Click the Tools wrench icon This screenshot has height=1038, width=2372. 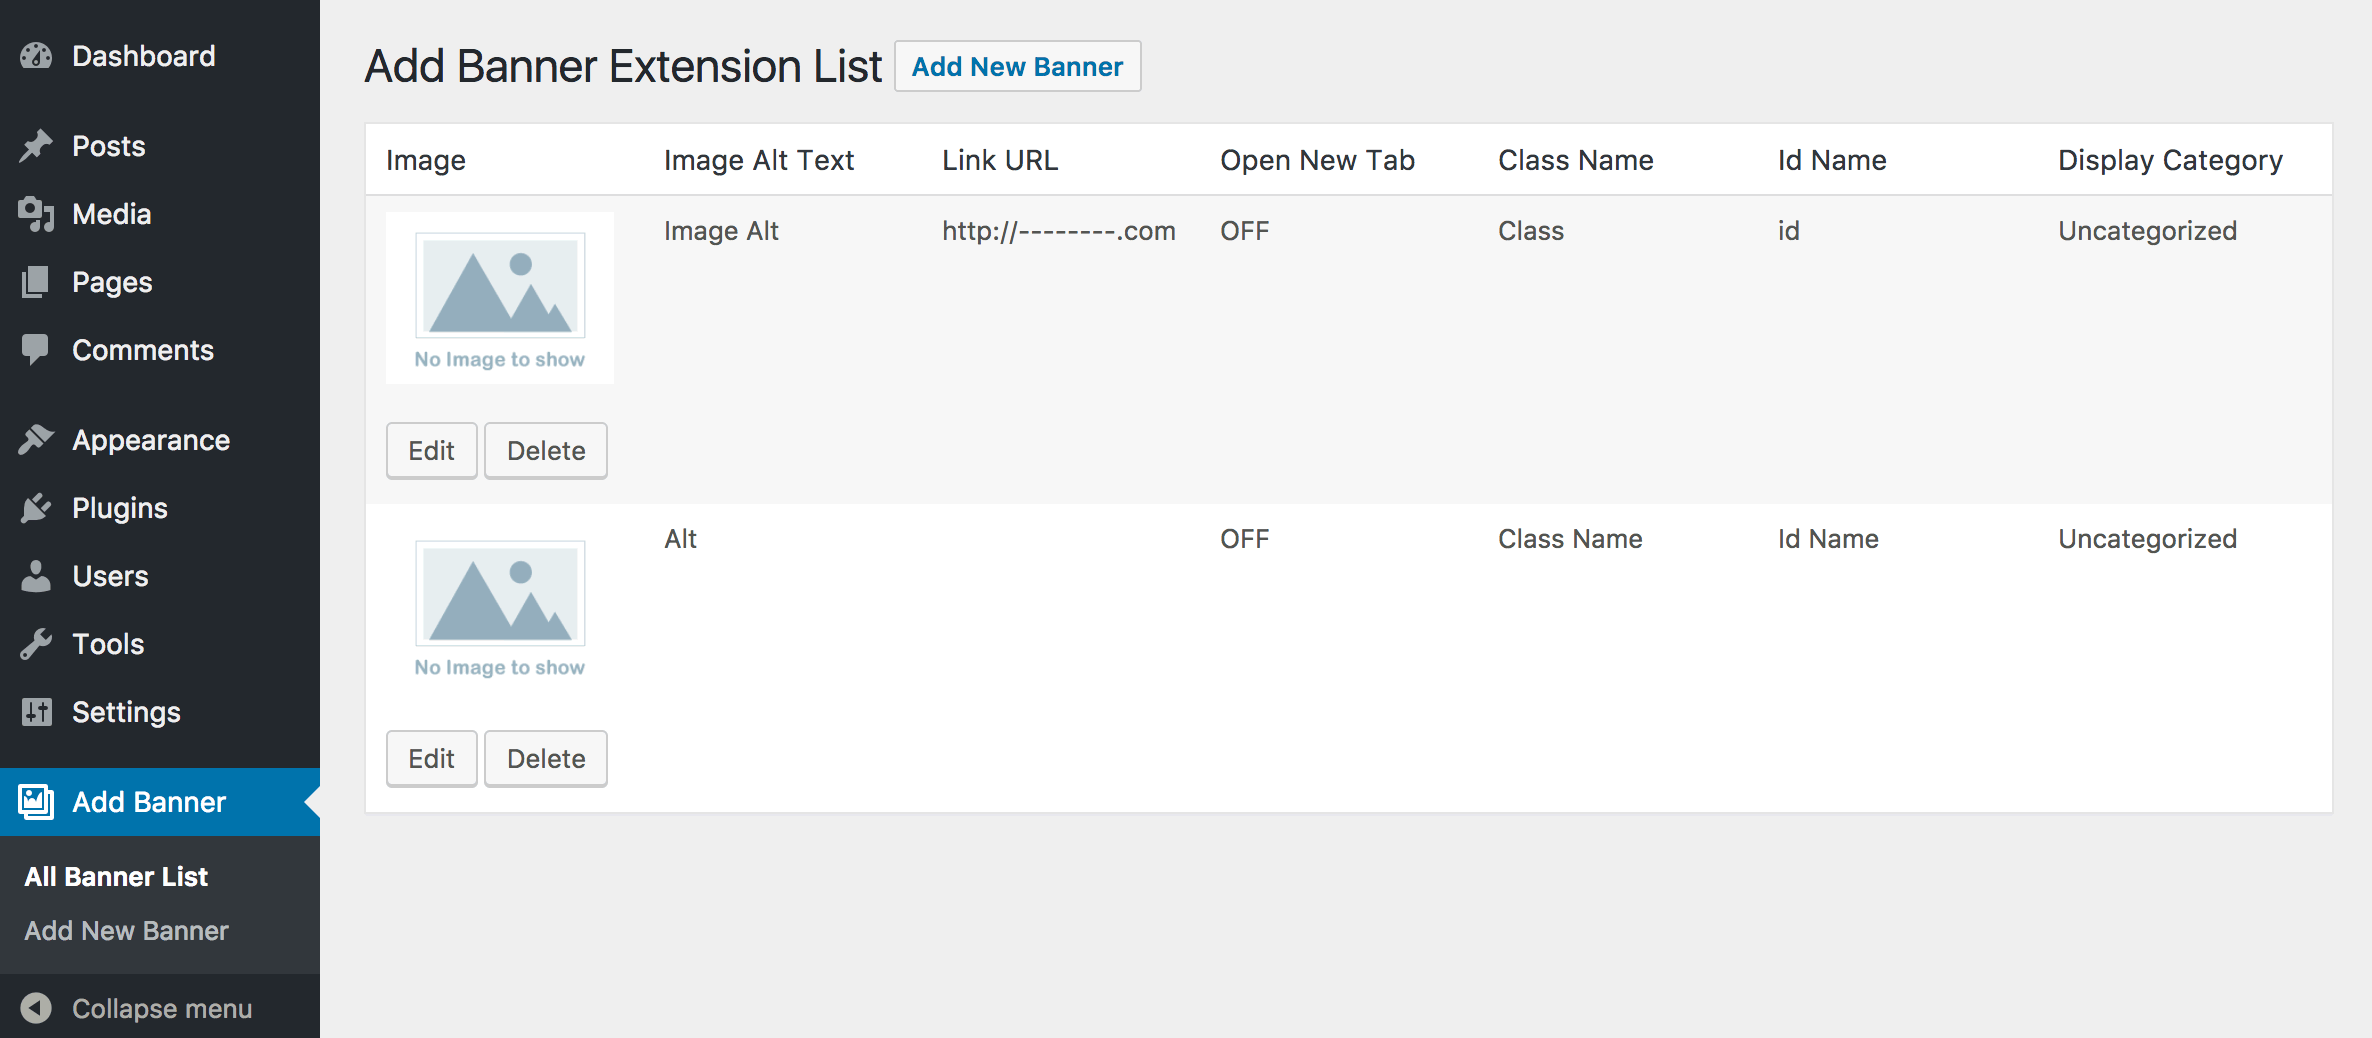pos(36,644)
